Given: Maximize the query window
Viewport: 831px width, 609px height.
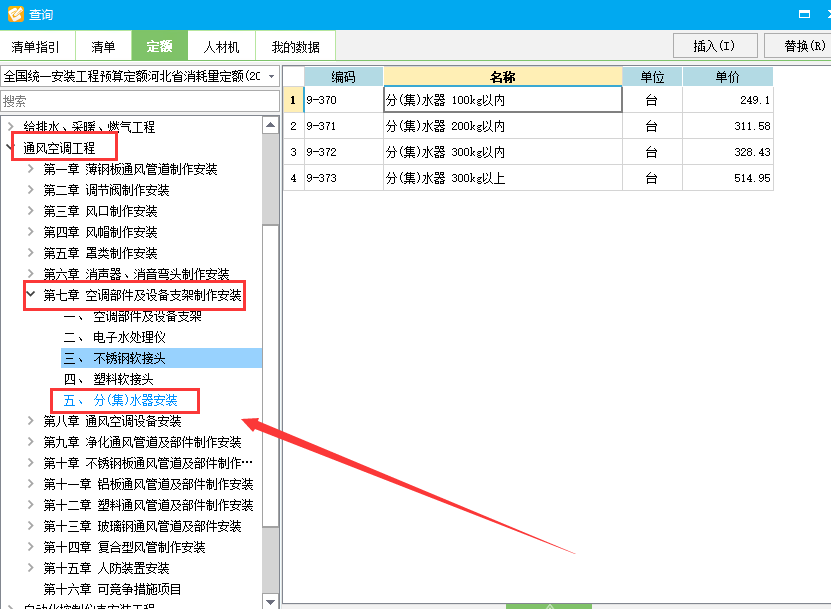Looking at the screenshot, I should coord(804,14).
